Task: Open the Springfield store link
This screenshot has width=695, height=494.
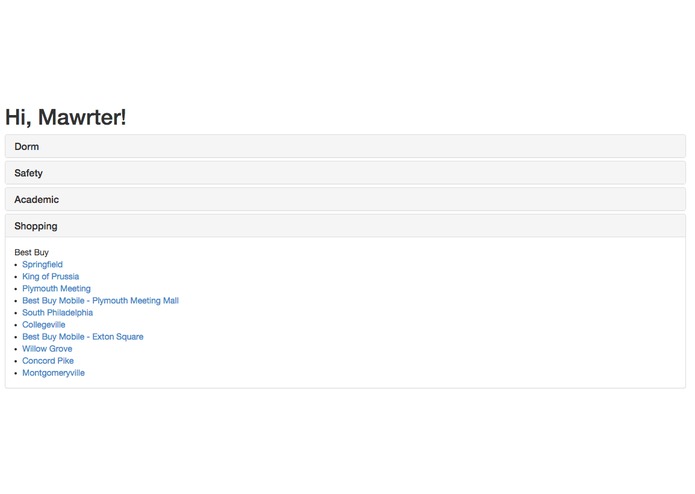Action: pyautogui.click(x=43, y=265)
